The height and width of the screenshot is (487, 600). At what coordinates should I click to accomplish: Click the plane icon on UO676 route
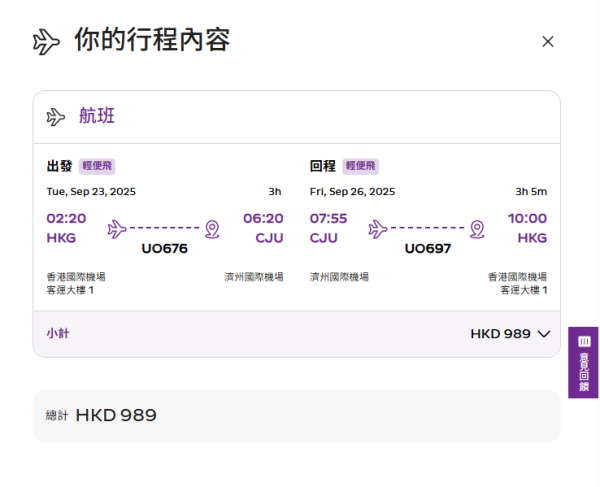click(x=117, y=229)
